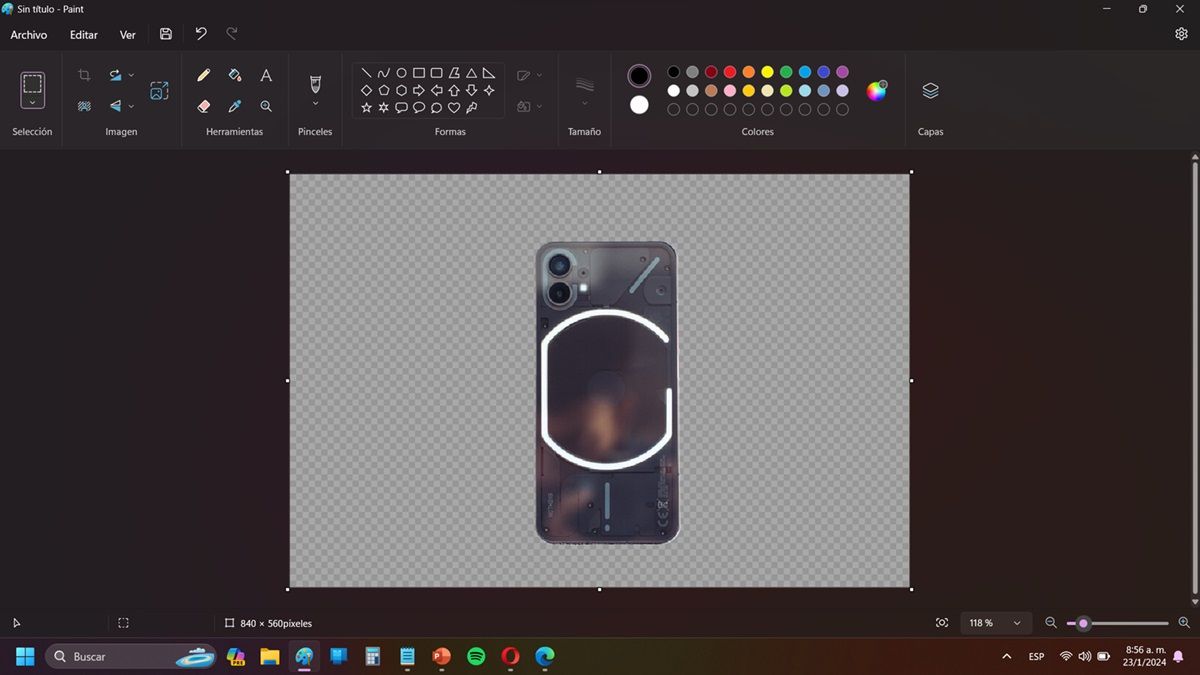Viewport: 1200px width, 675px height.
Task: Click the Undo arrow
Action: [x=201, y=34]
